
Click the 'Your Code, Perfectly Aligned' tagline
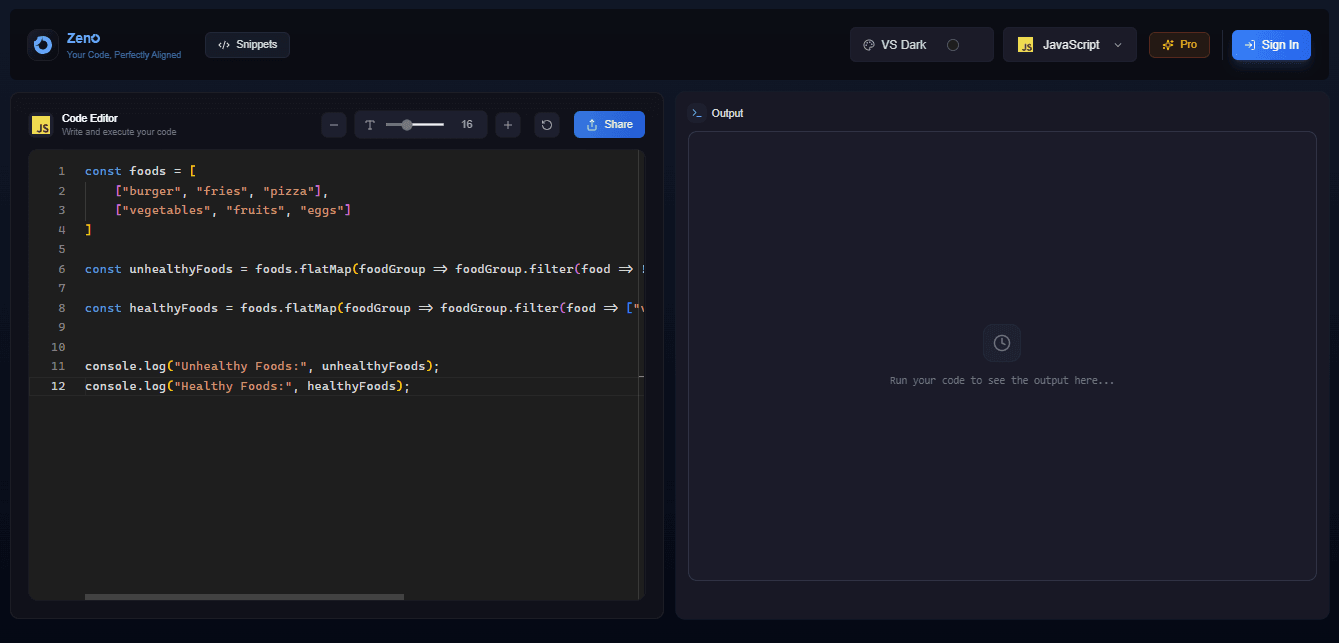[x=124, y=55]
